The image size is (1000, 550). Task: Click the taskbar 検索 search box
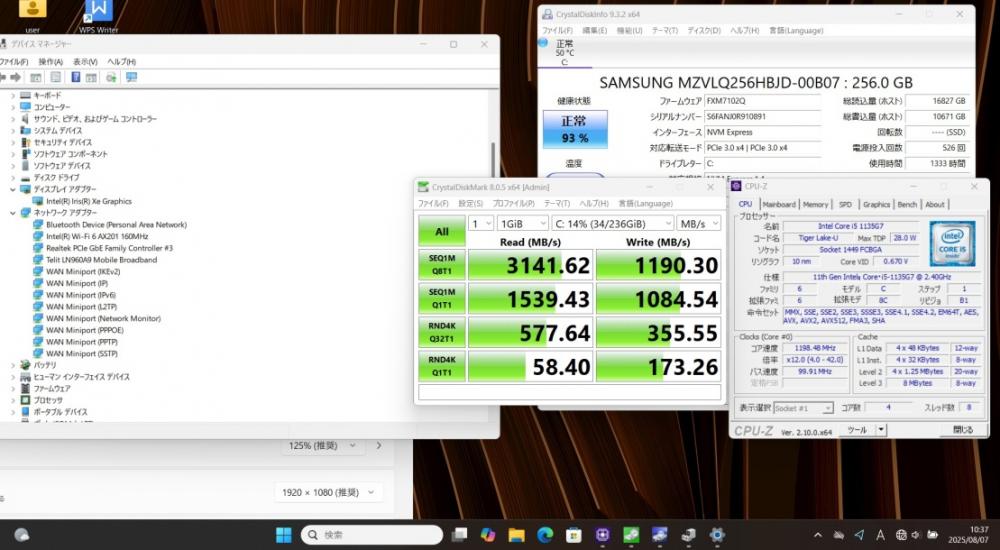click(x=372, y=535)
